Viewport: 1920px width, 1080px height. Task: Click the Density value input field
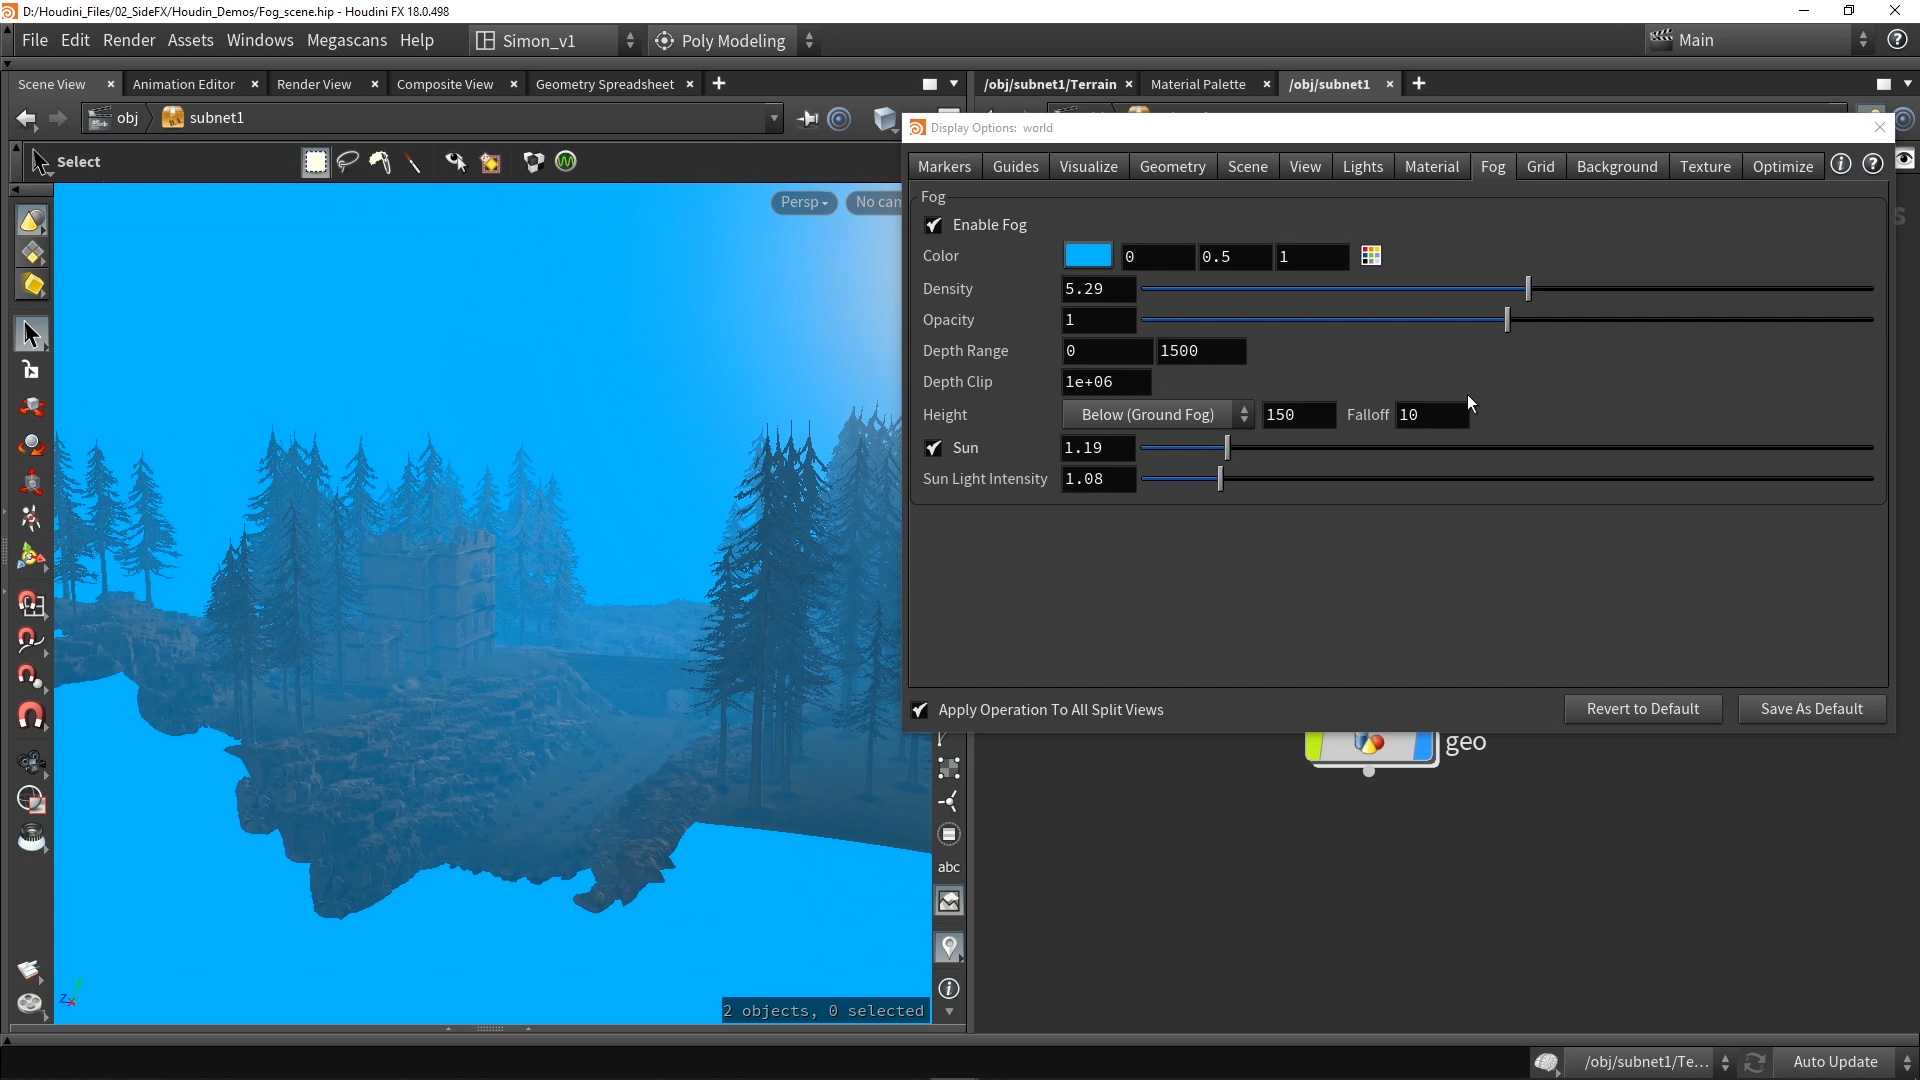coord(1097,289)
